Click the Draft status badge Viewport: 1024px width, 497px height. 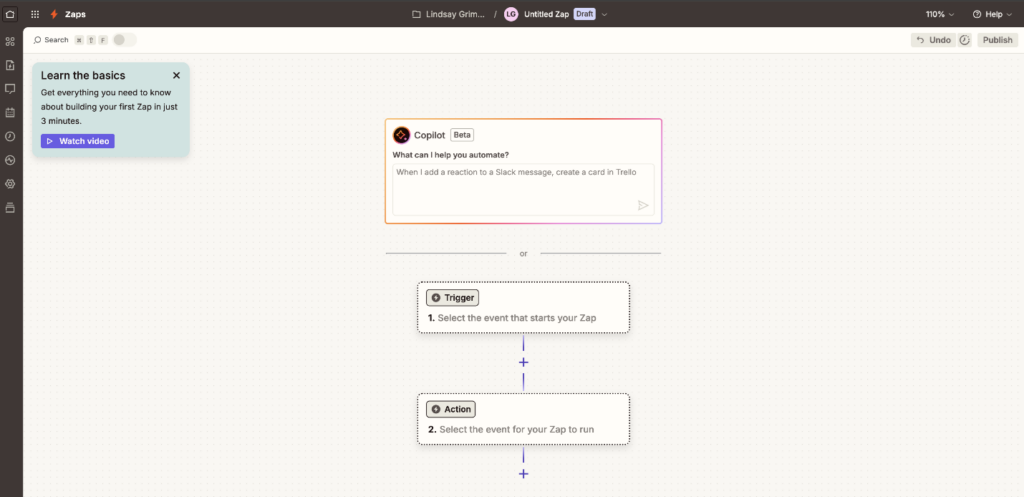[x=584, y=14]
